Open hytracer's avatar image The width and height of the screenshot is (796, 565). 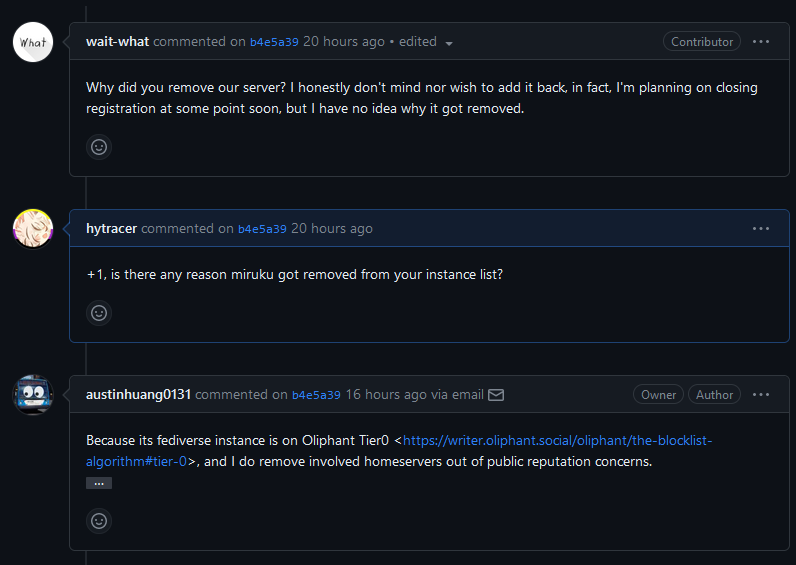33,229
